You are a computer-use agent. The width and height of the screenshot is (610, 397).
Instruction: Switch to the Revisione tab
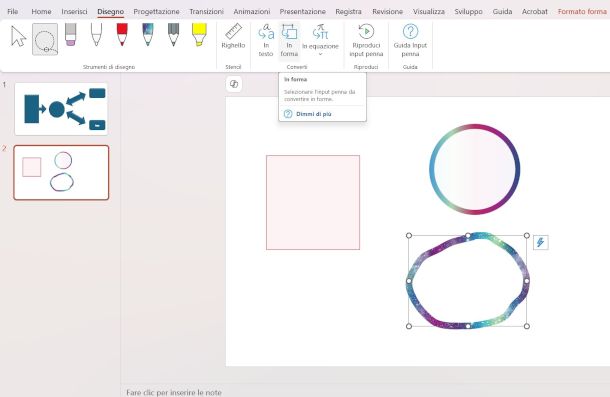pos(387,12)
